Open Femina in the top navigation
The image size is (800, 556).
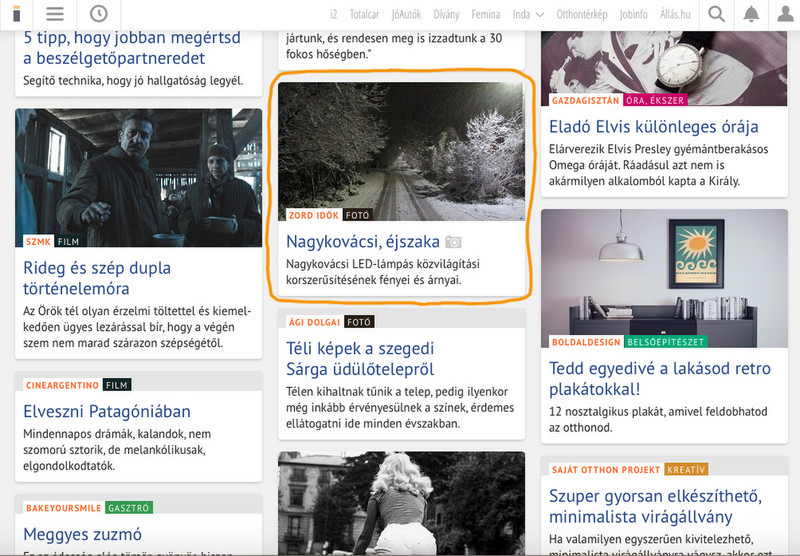point(485,15)
